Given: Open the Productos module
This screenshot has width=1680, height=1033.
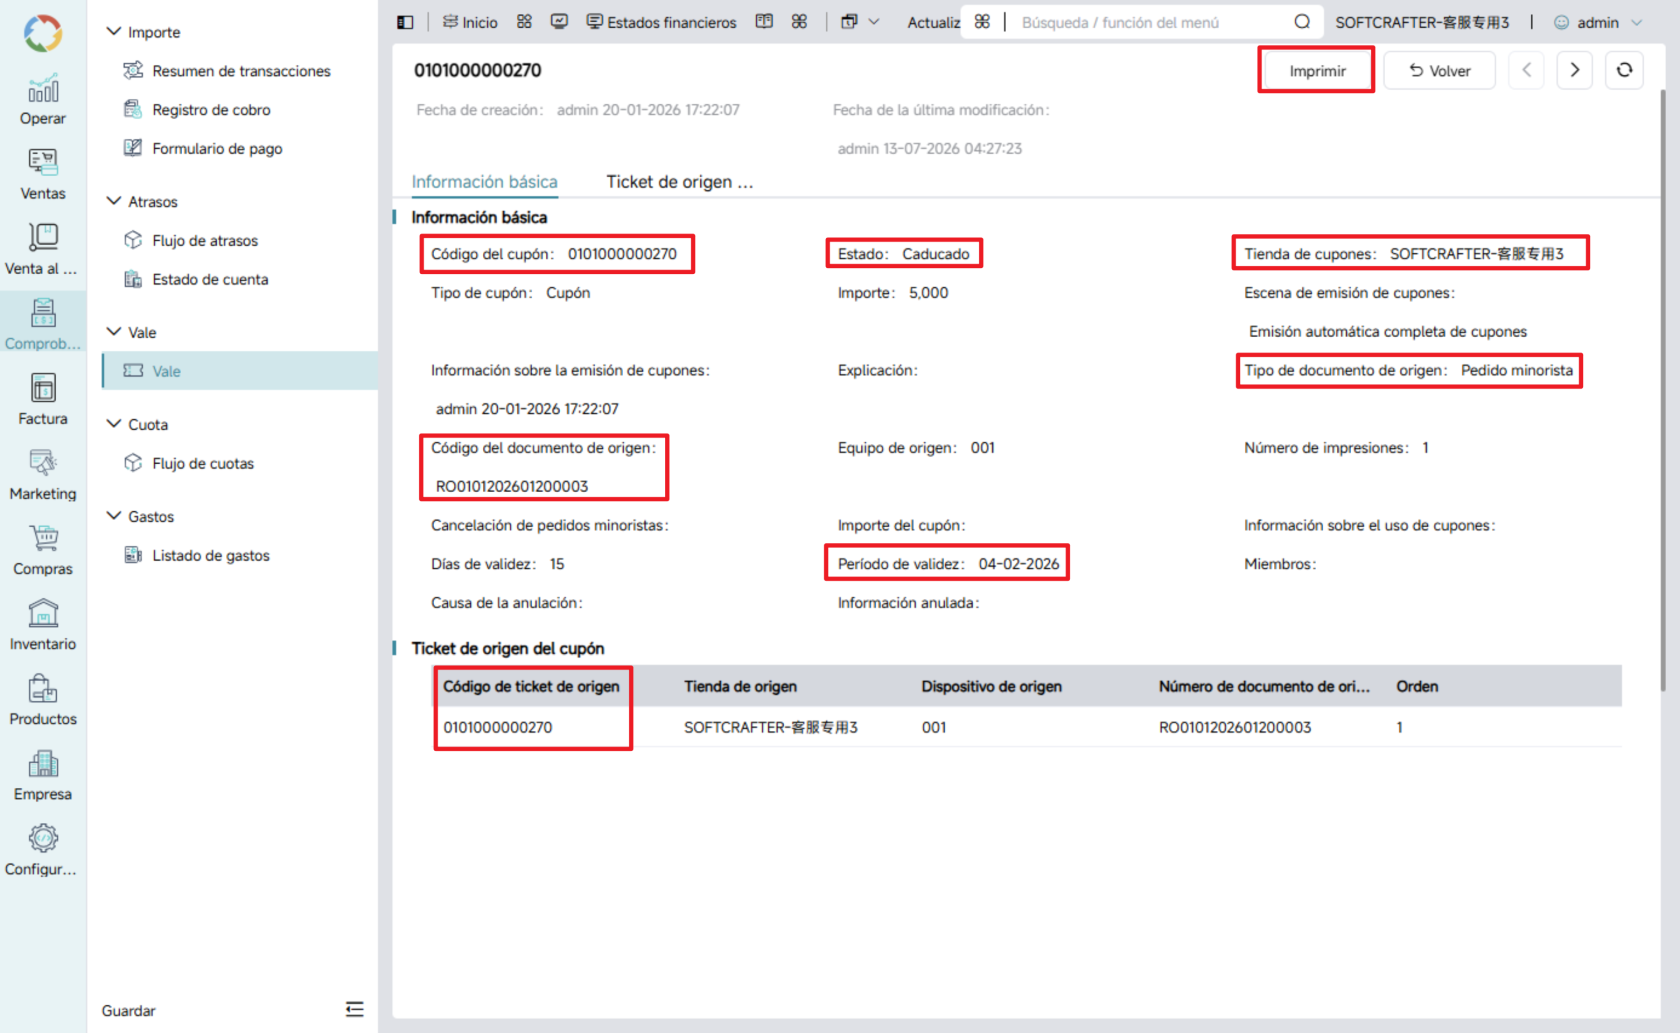Looking at the screenshot, I should click(43, 700).
